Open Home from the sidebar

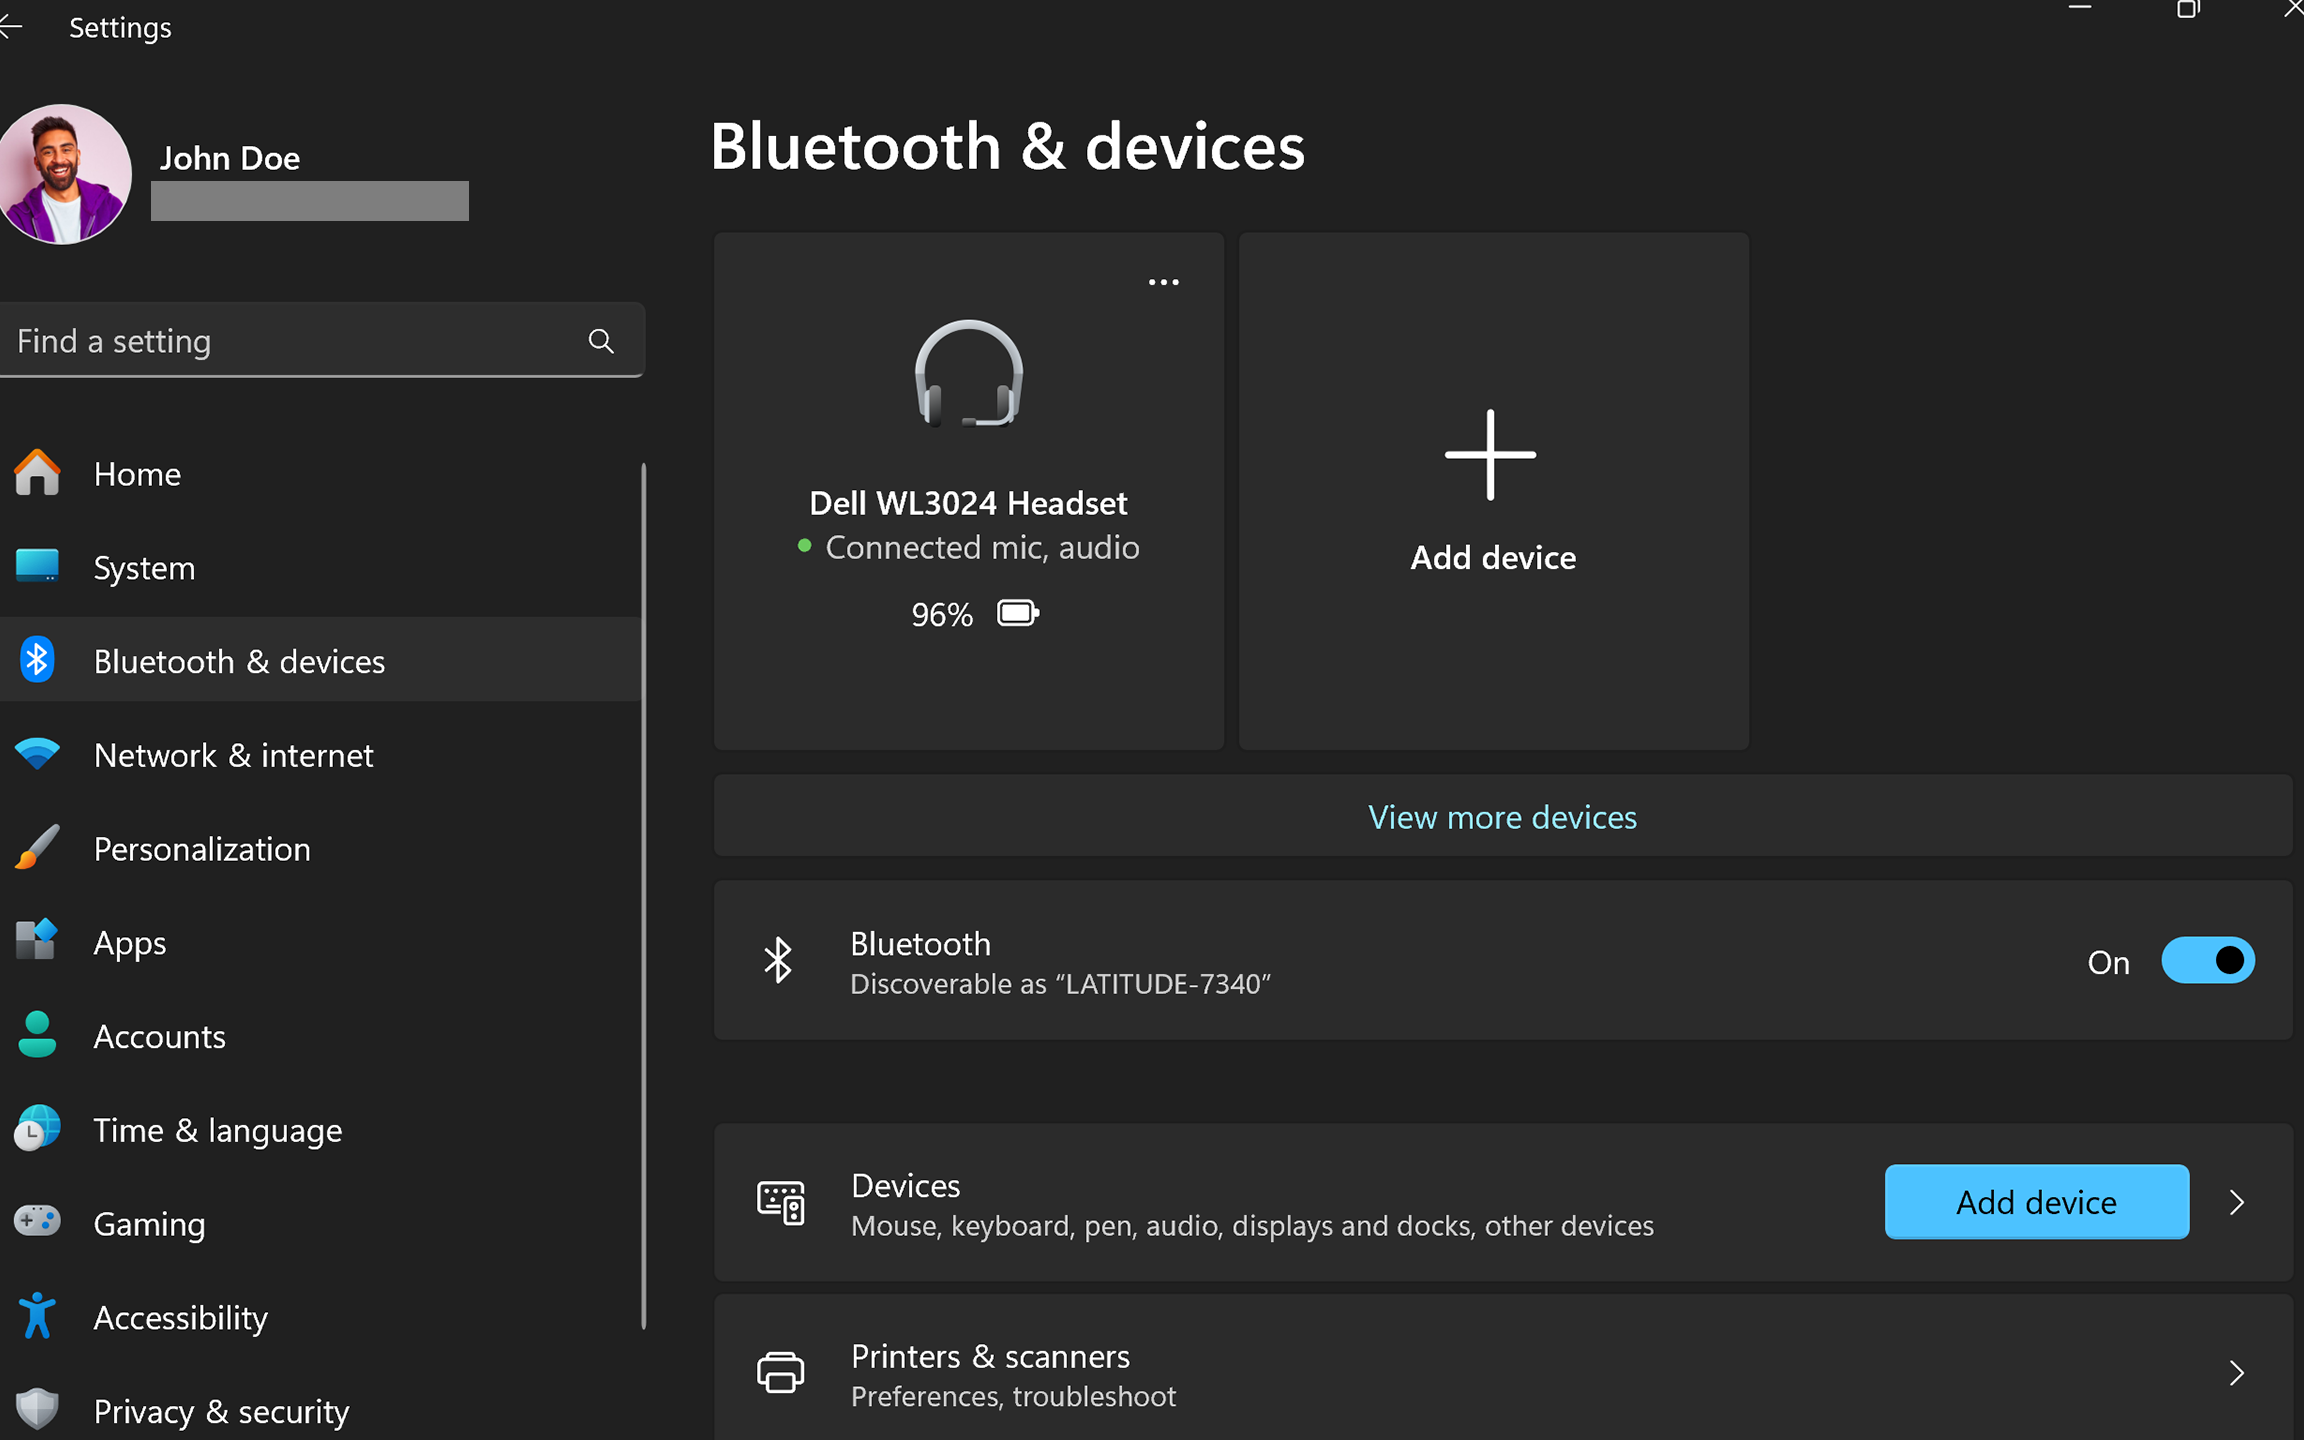tap(320, 474)
